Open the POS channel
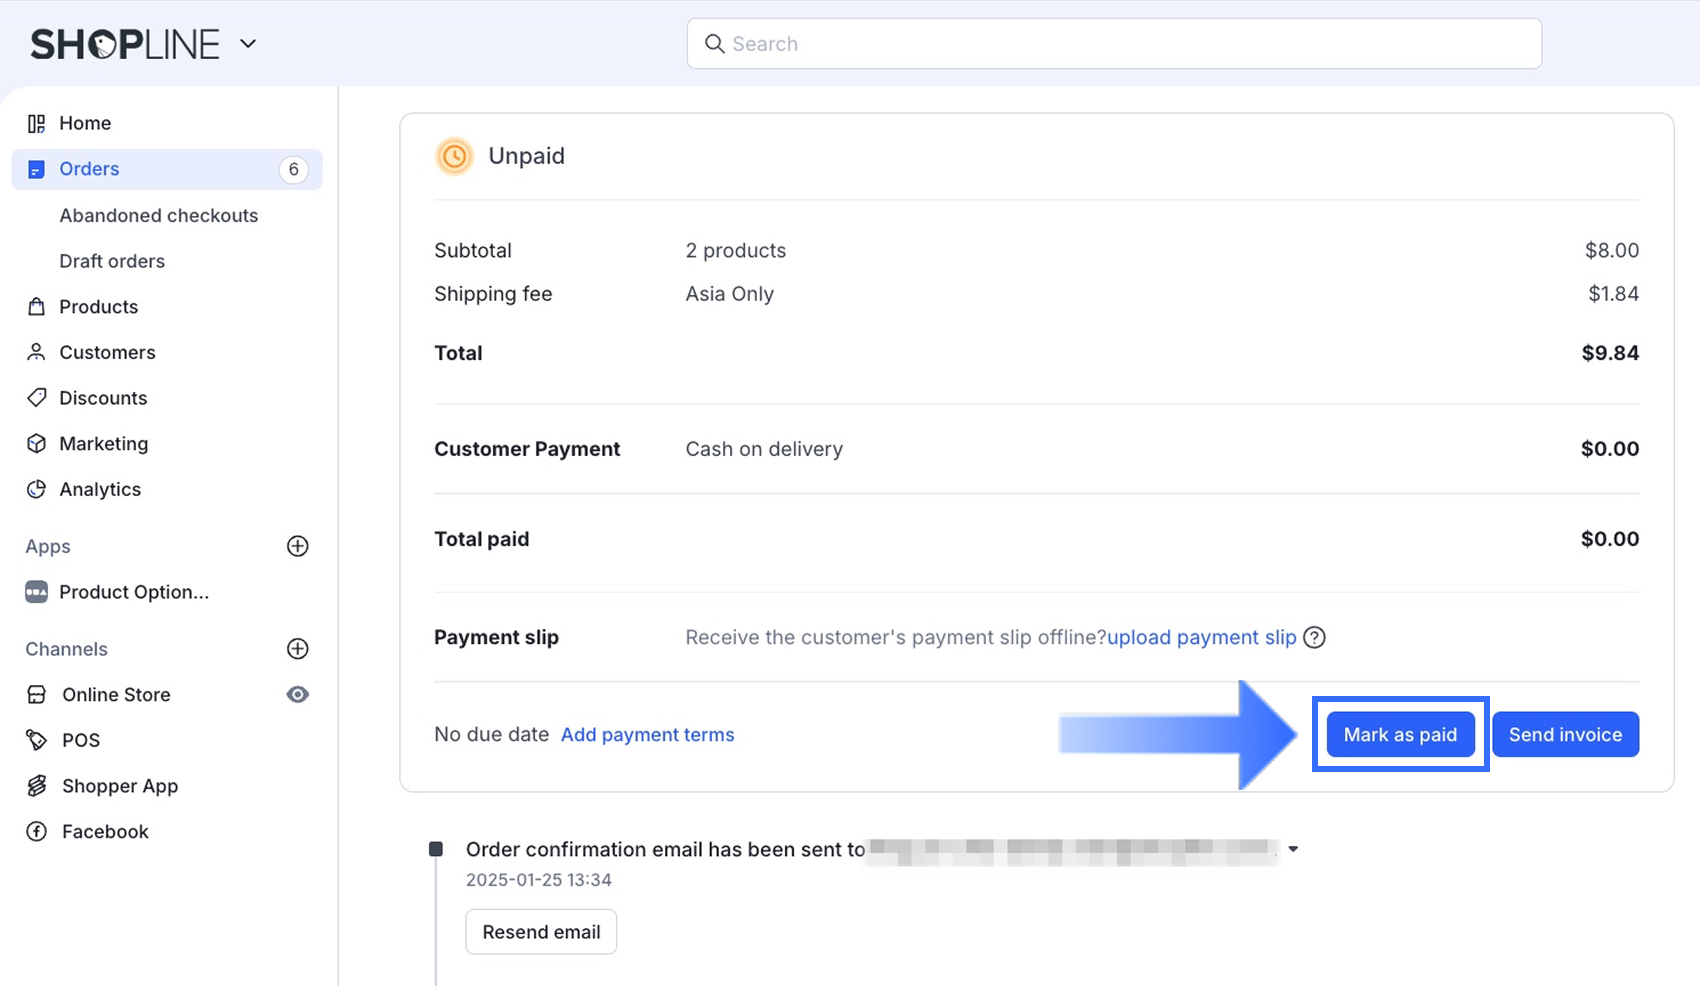 tap(80, 740)
